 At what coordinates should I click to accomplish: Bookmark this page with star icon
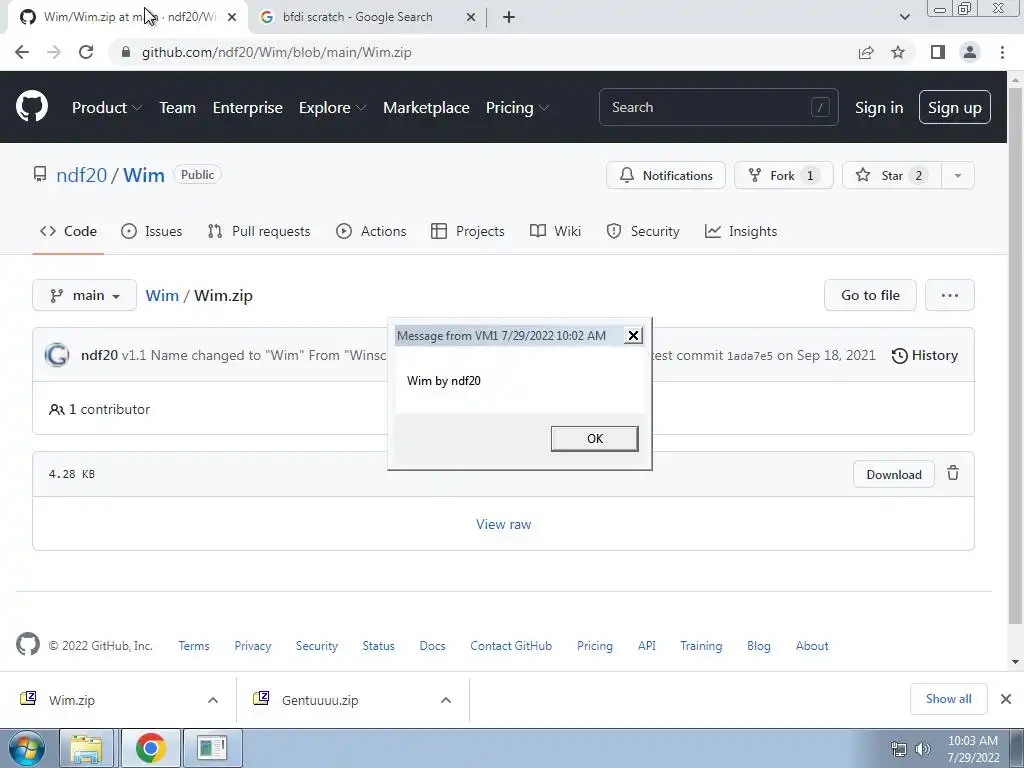[x=898, y=52]
